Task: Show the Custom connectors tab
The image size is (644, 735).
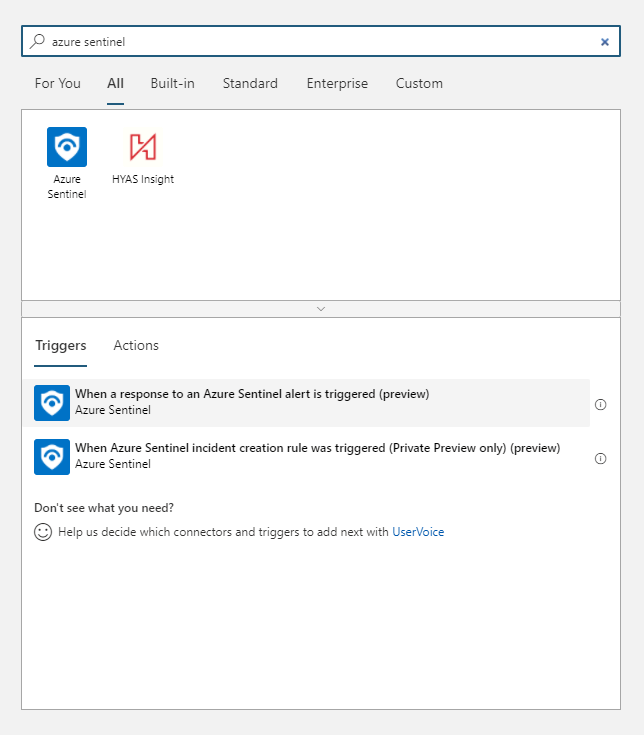Action: point(419,83)
